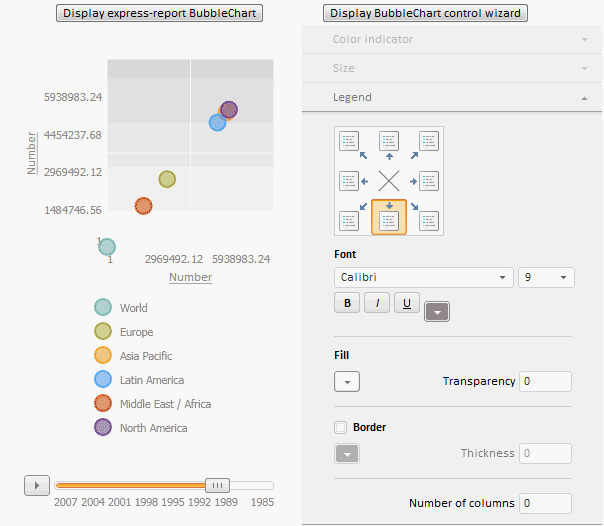Set legend position to top-left
The height and width of the screenshot is (526, 604).
click(x=349, y=143)
